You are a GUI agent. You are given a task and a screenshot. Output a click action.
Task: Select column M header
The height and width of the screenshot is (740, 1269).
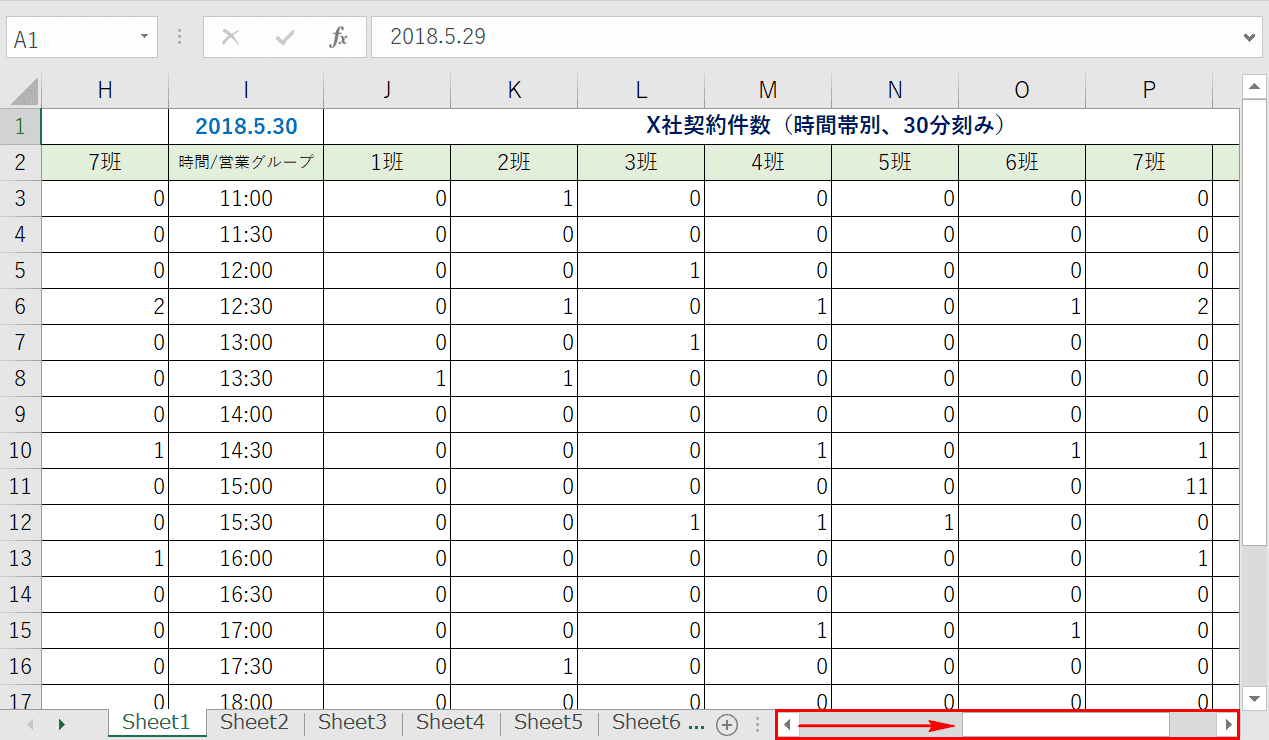[x=768, y=90]
